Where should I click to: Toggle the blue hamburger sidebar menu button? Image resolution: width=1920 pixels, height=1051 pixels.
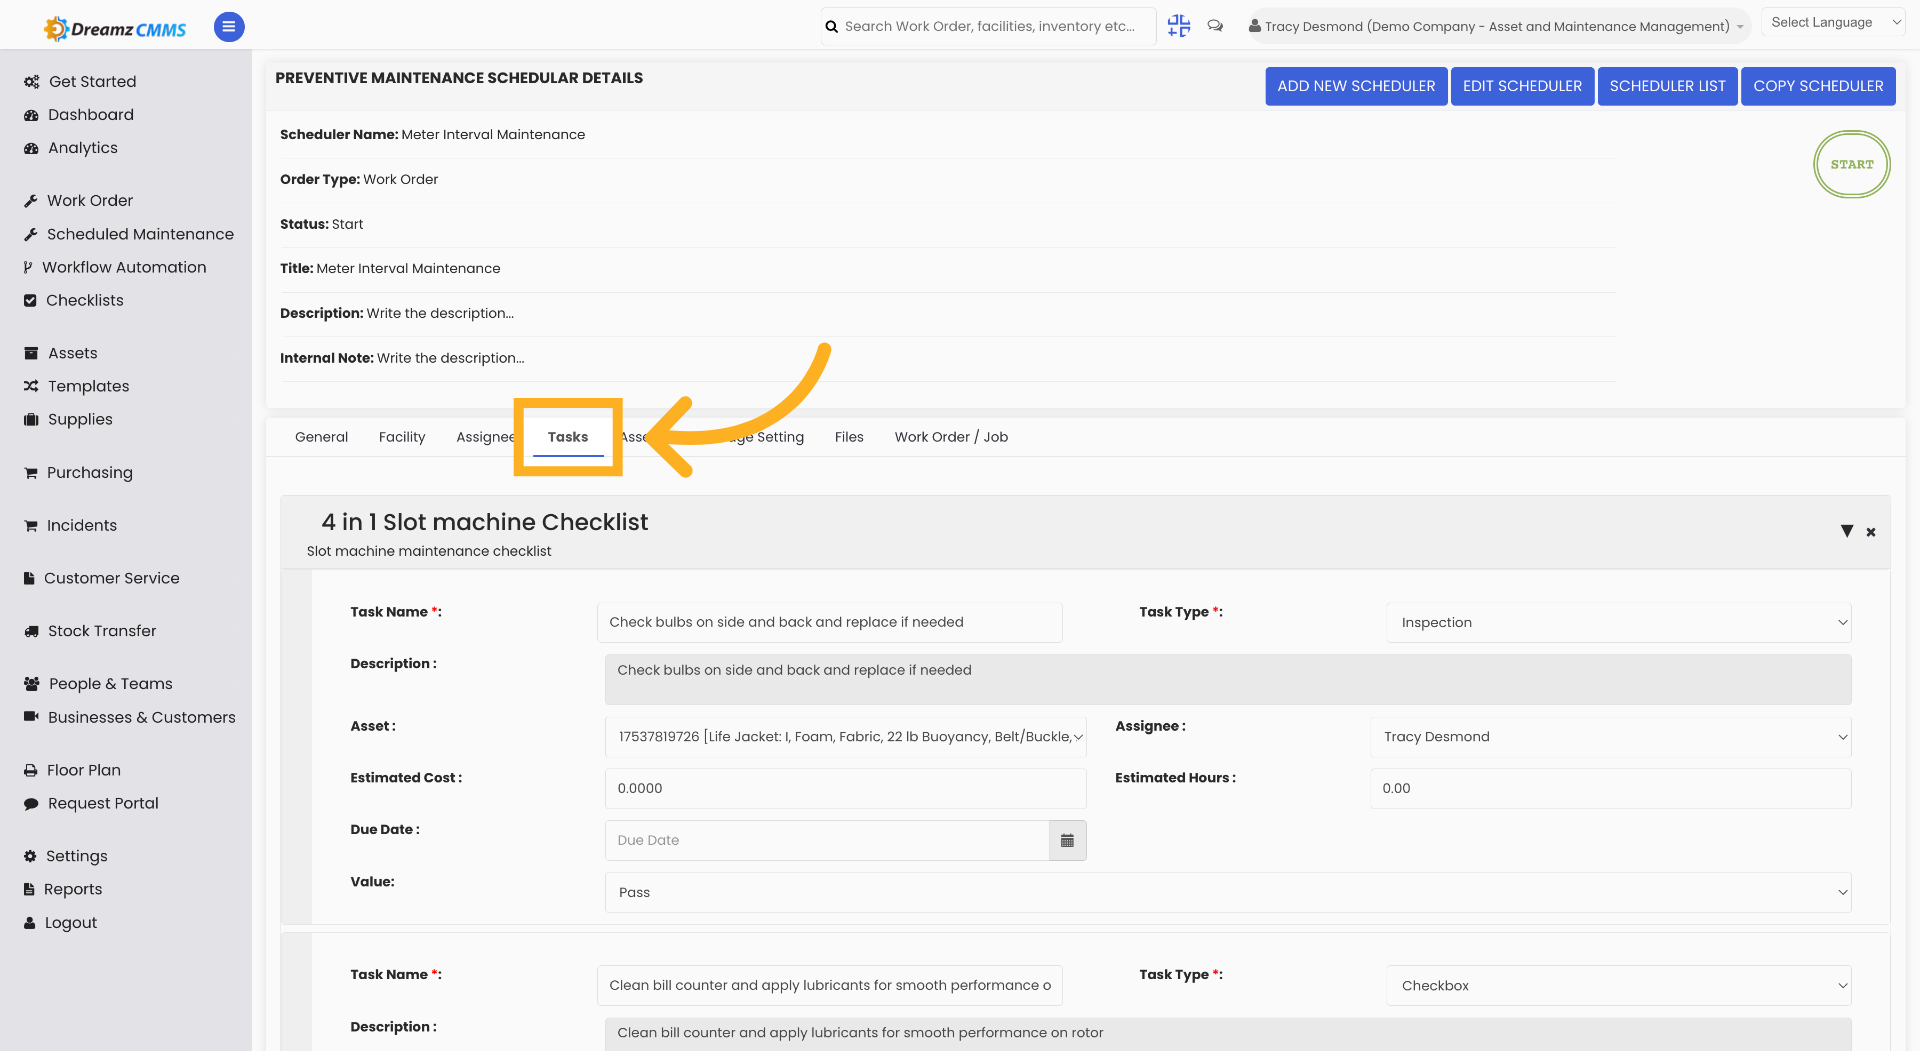tap(229, 27)
